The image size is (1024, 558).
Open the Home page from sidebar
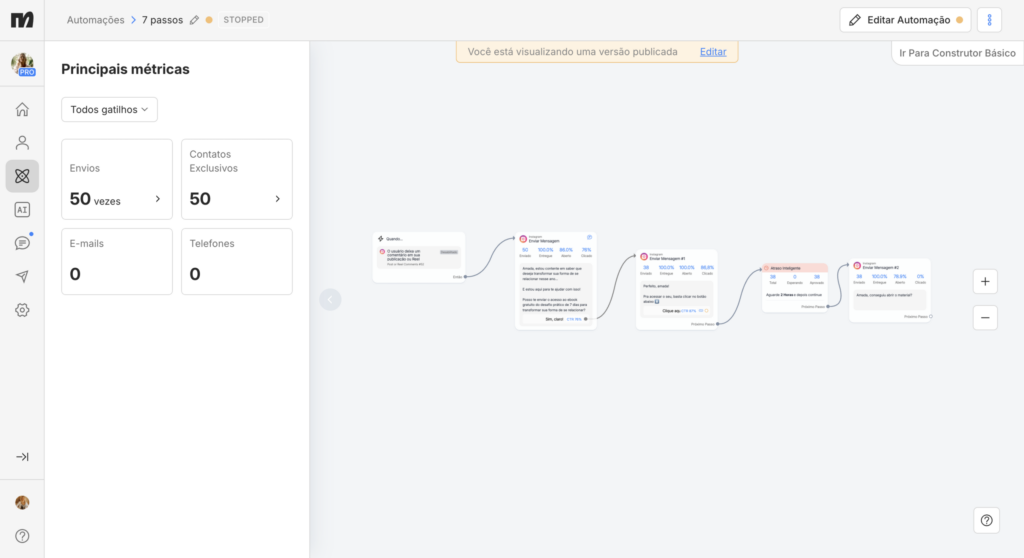pyautogui.click(x=22, y=109)
